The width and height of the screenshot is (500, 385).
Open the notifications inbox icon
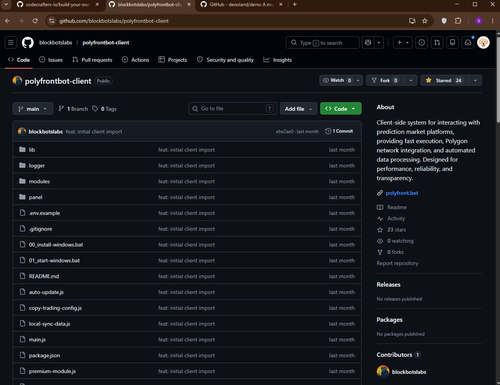pos(468,43)
